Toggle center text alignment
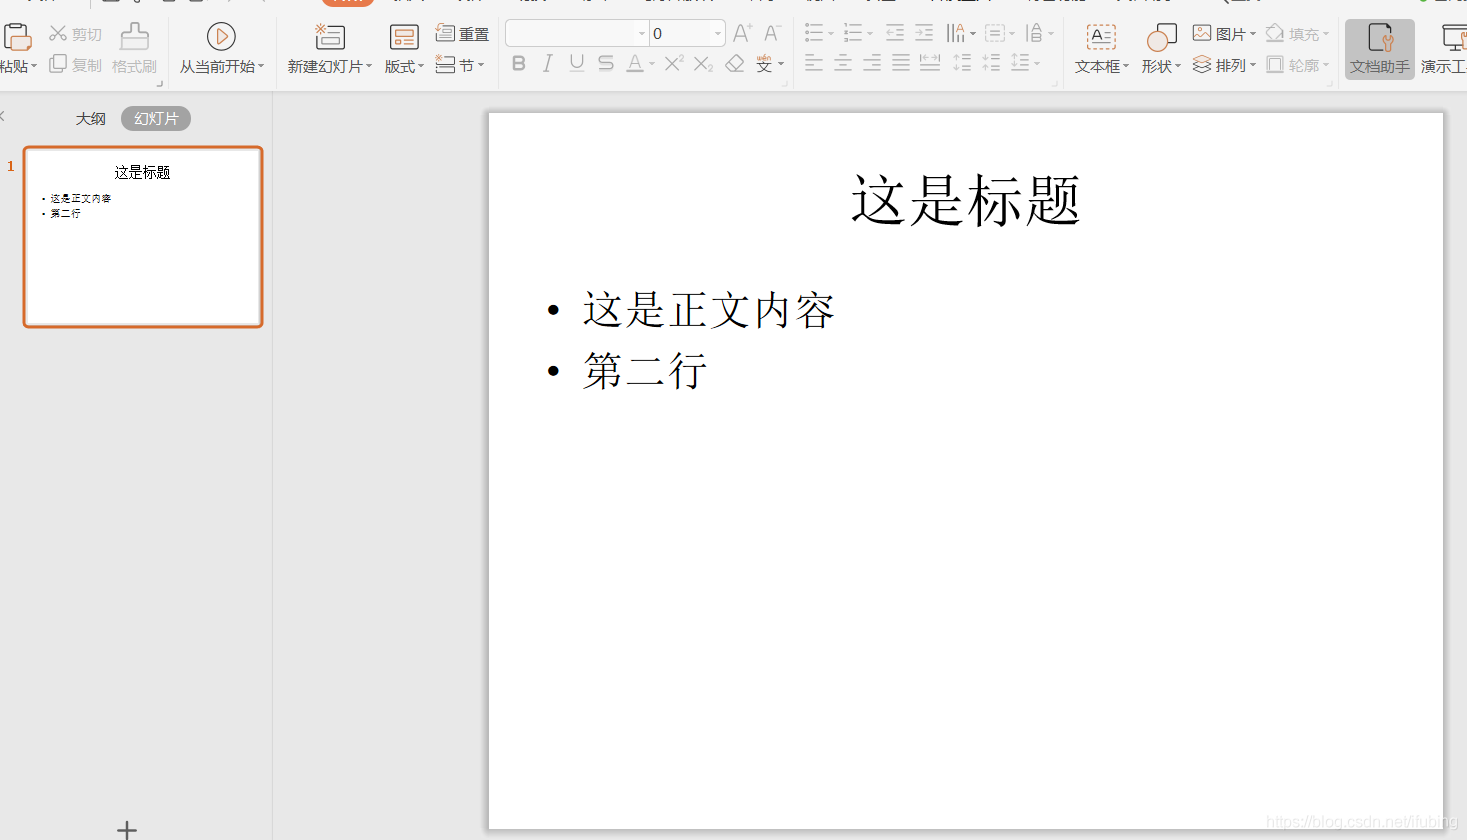The height and width of the screenshot is (840, 1467). tap(843, 64)
